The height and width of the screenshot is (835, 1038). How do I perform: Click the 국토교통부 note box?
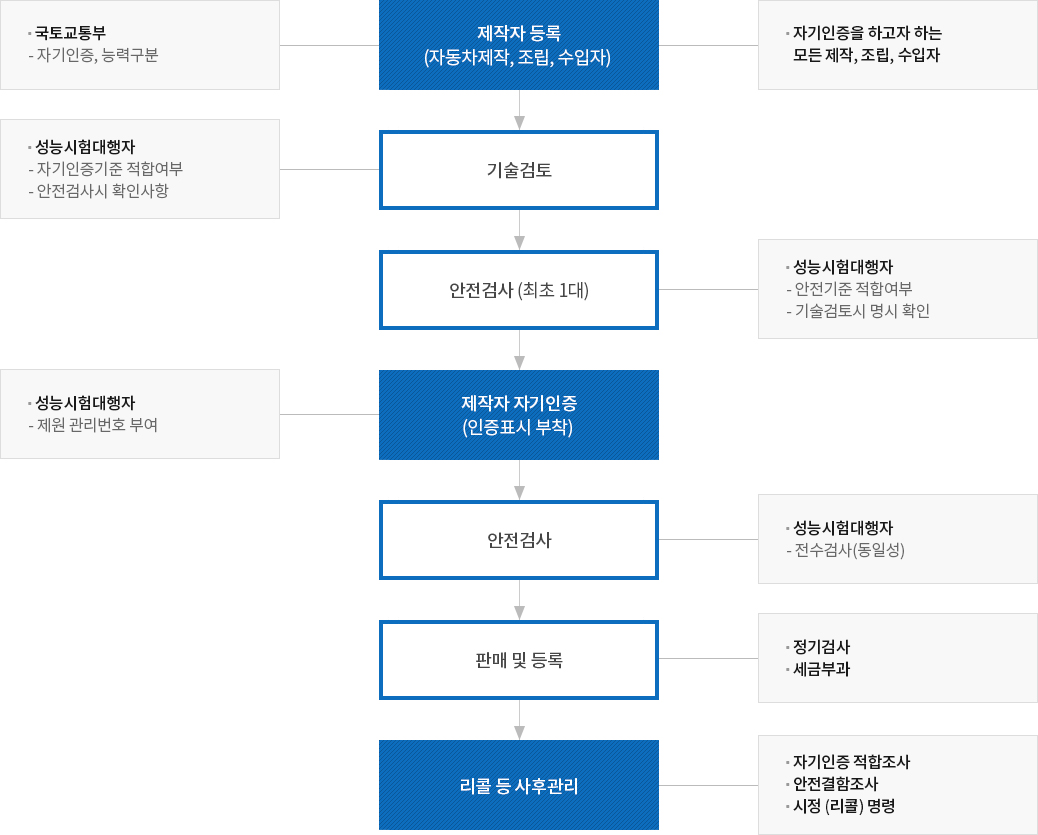pyautogui.click(x=140, y=45)
